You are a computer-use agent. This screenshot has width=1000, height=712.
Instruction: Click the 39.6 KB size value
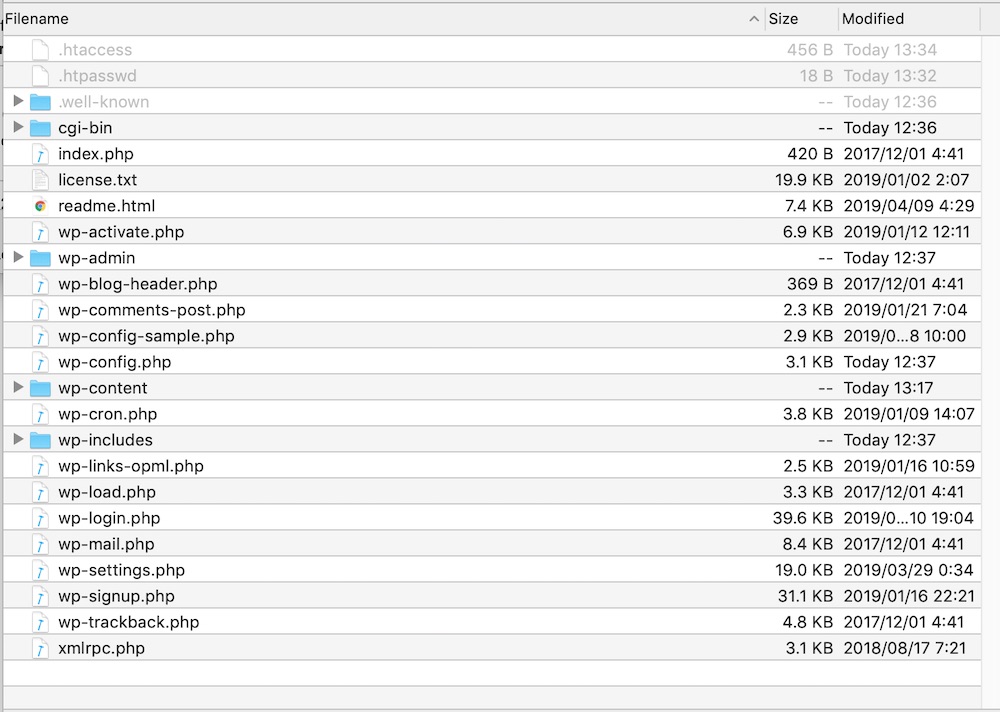tap(802, 518)
